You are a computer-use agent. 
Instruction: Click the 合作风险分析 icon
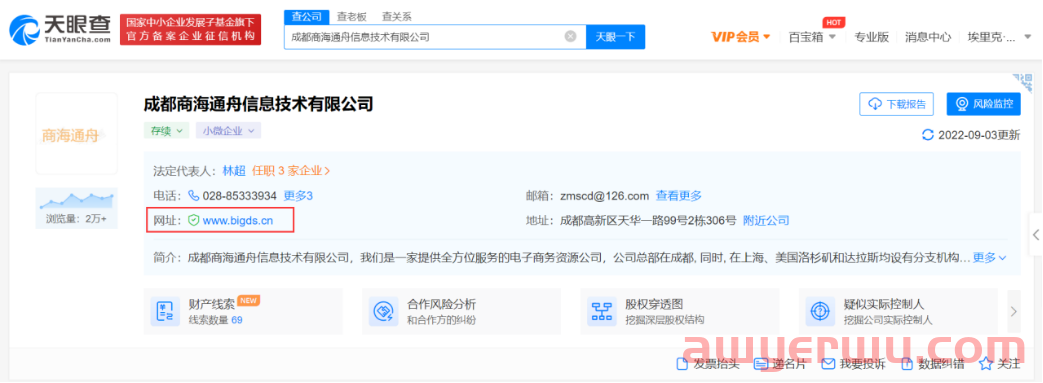coord(383,311)
